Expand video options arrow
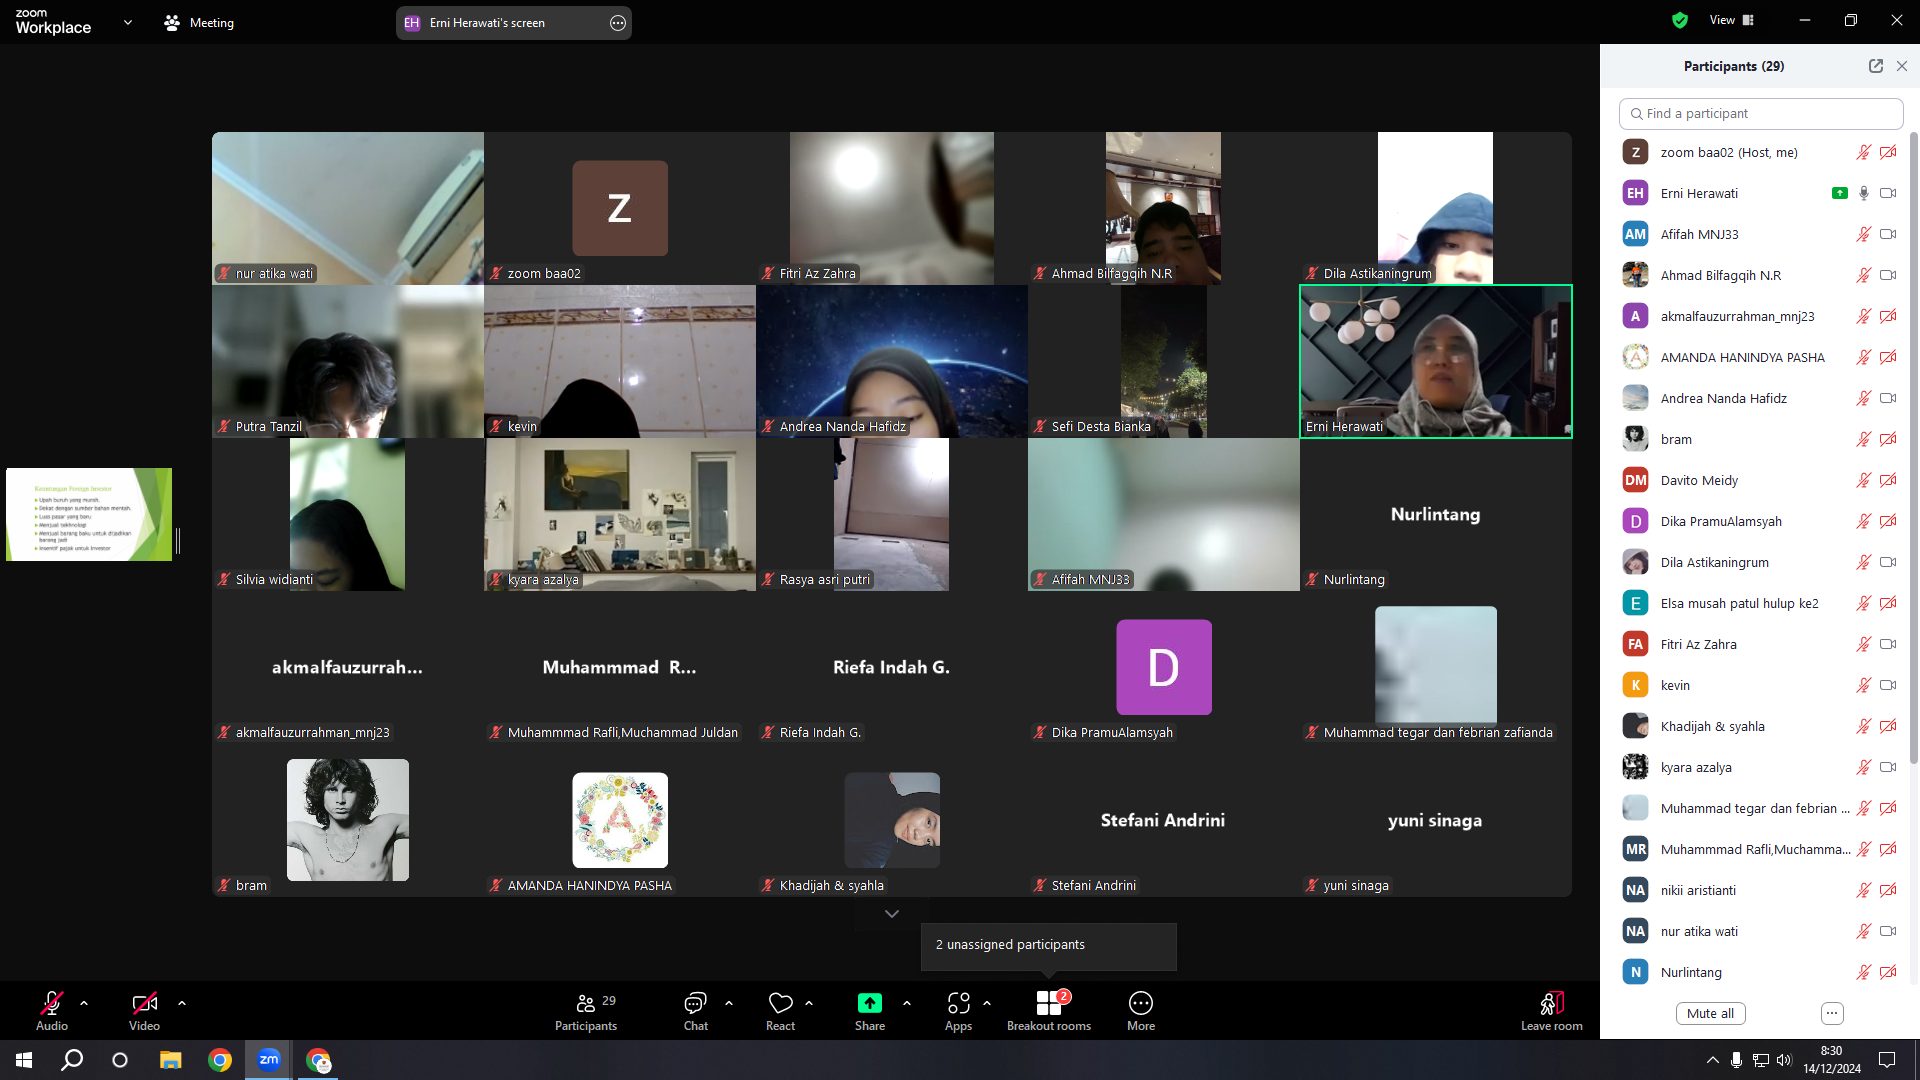The height and width of the screenshot is (1080, 1920). pyautogui.click(x=182, y=1003)
